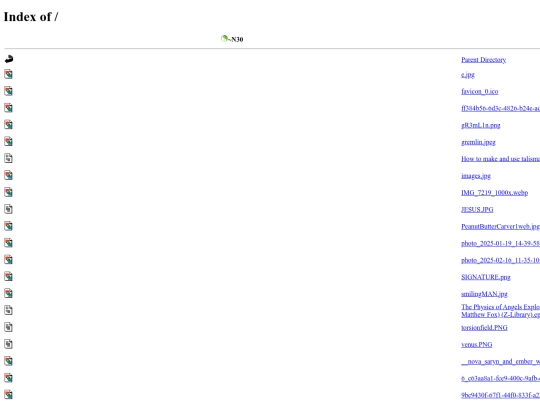Open the PeanutButterCarver1web.jpg link
This screenshot has width=540, height=405.
pos(500,227)
